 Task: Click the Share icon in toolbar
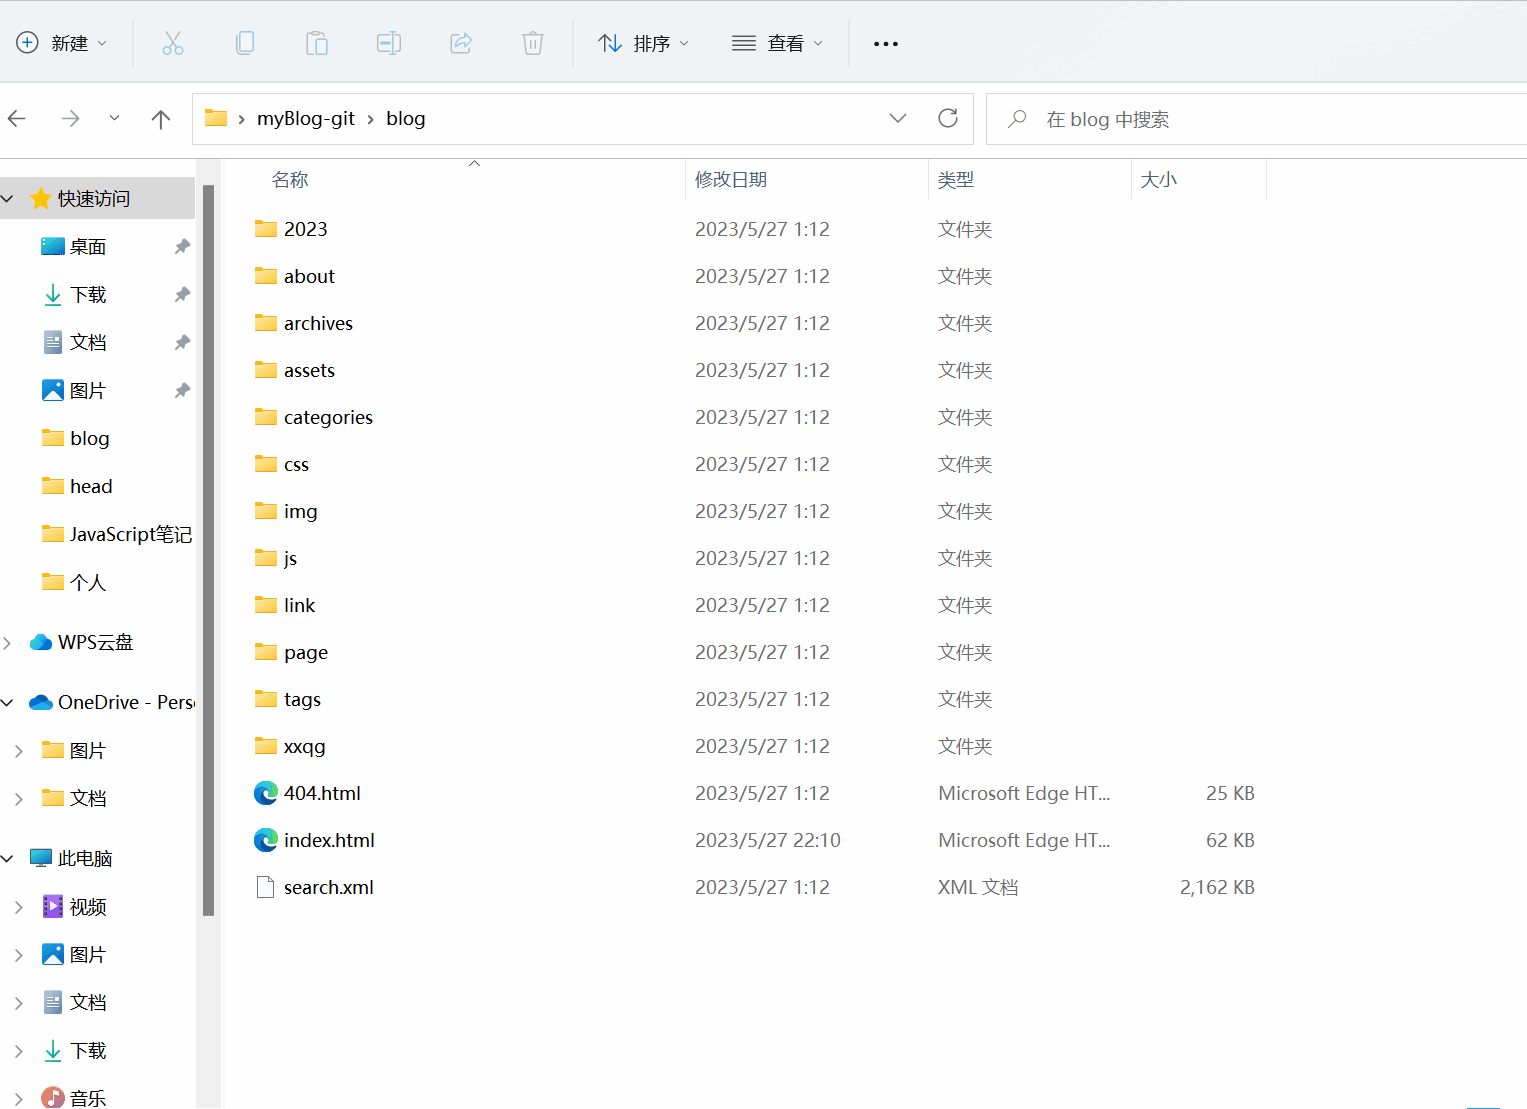click(461, 43)
